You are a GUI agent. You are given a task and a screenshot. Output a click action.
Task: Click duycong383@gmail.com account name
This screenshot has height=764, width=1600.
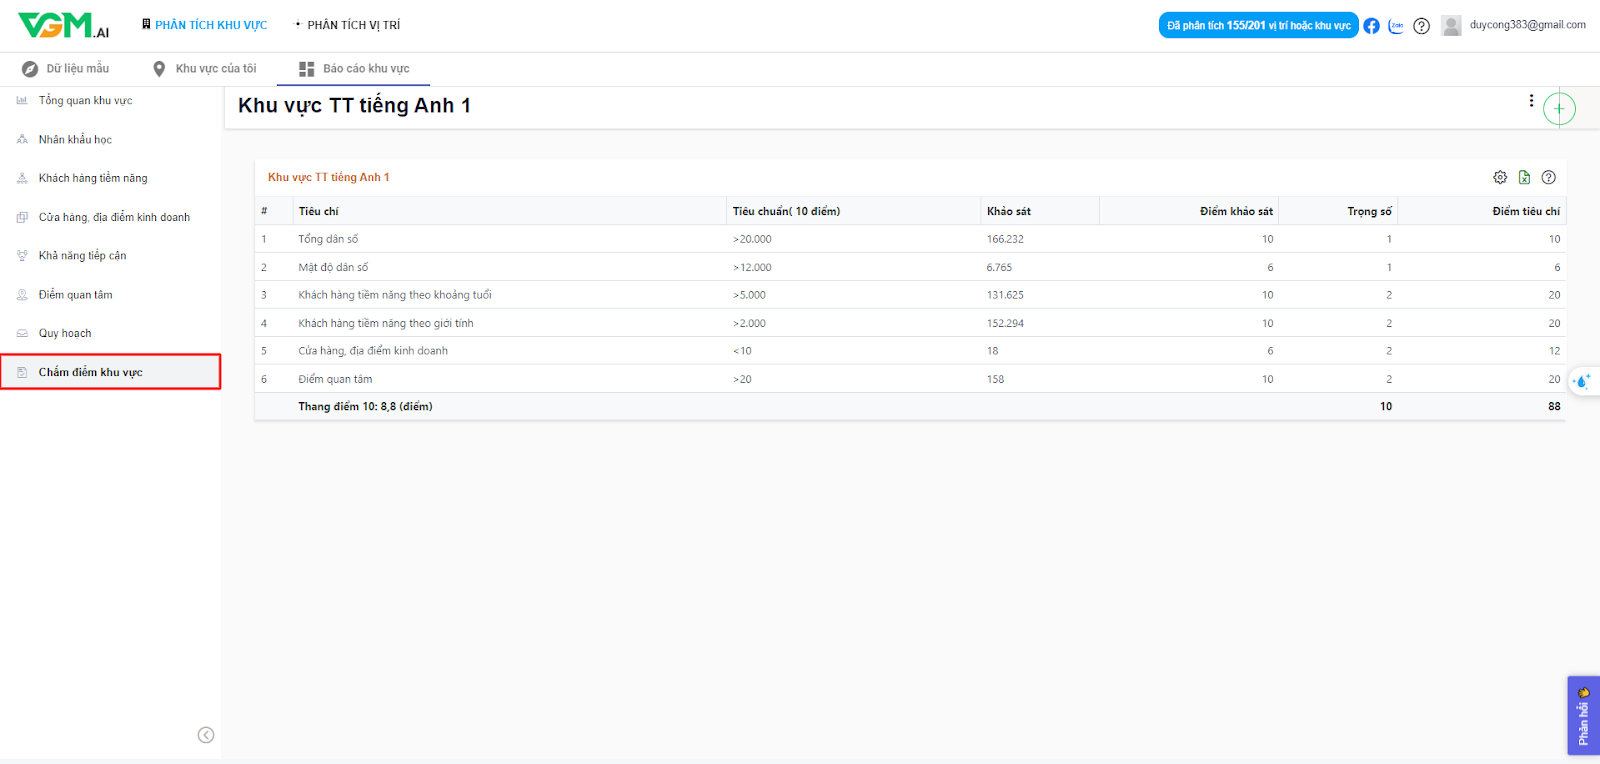click(1527, 25)
